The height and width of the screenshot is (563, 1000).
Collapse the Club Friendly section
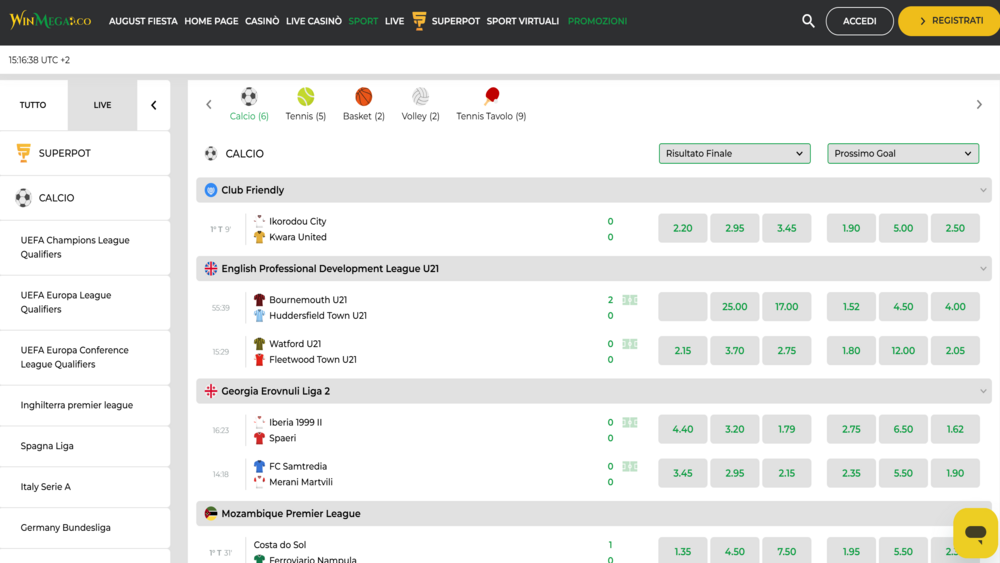pyautogui.click(x=983, y=190)
